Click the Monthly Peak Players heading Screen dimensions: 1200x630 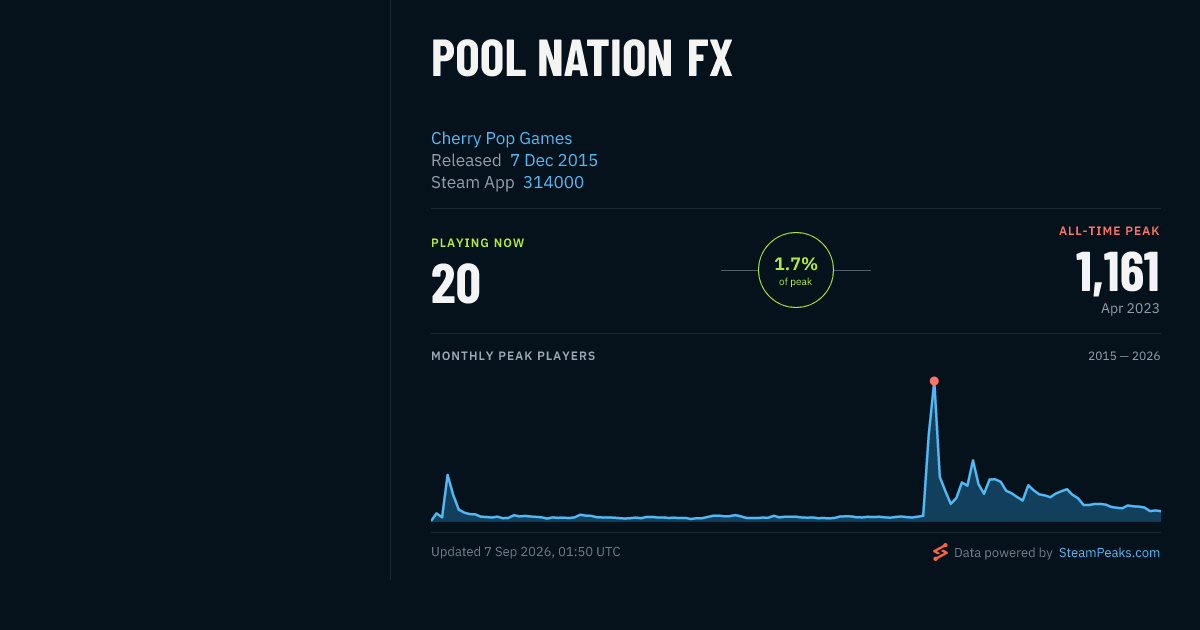pos(513,356)
